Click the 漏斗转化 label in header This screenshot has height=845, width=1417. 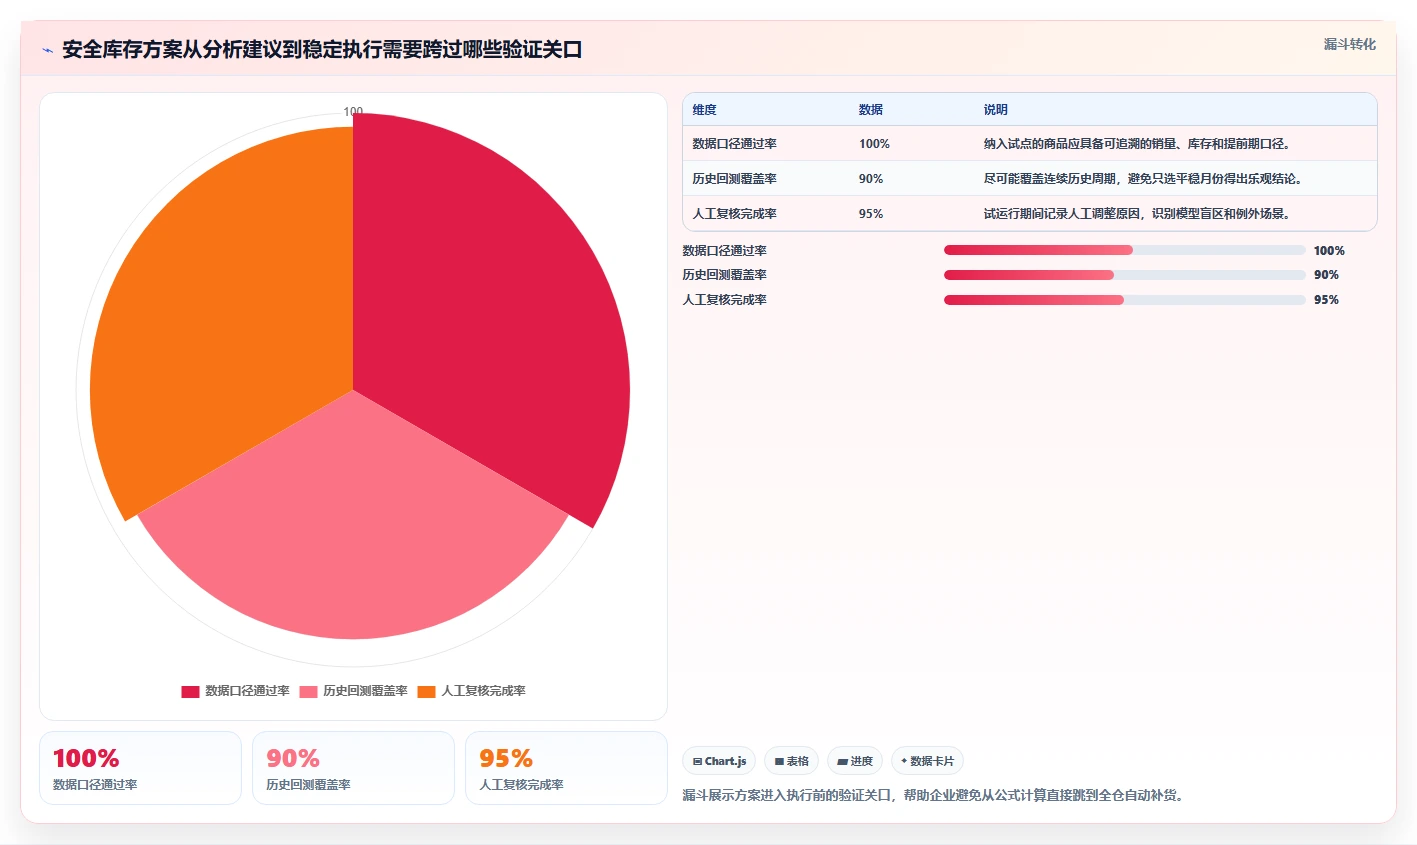click(1349, 44)
